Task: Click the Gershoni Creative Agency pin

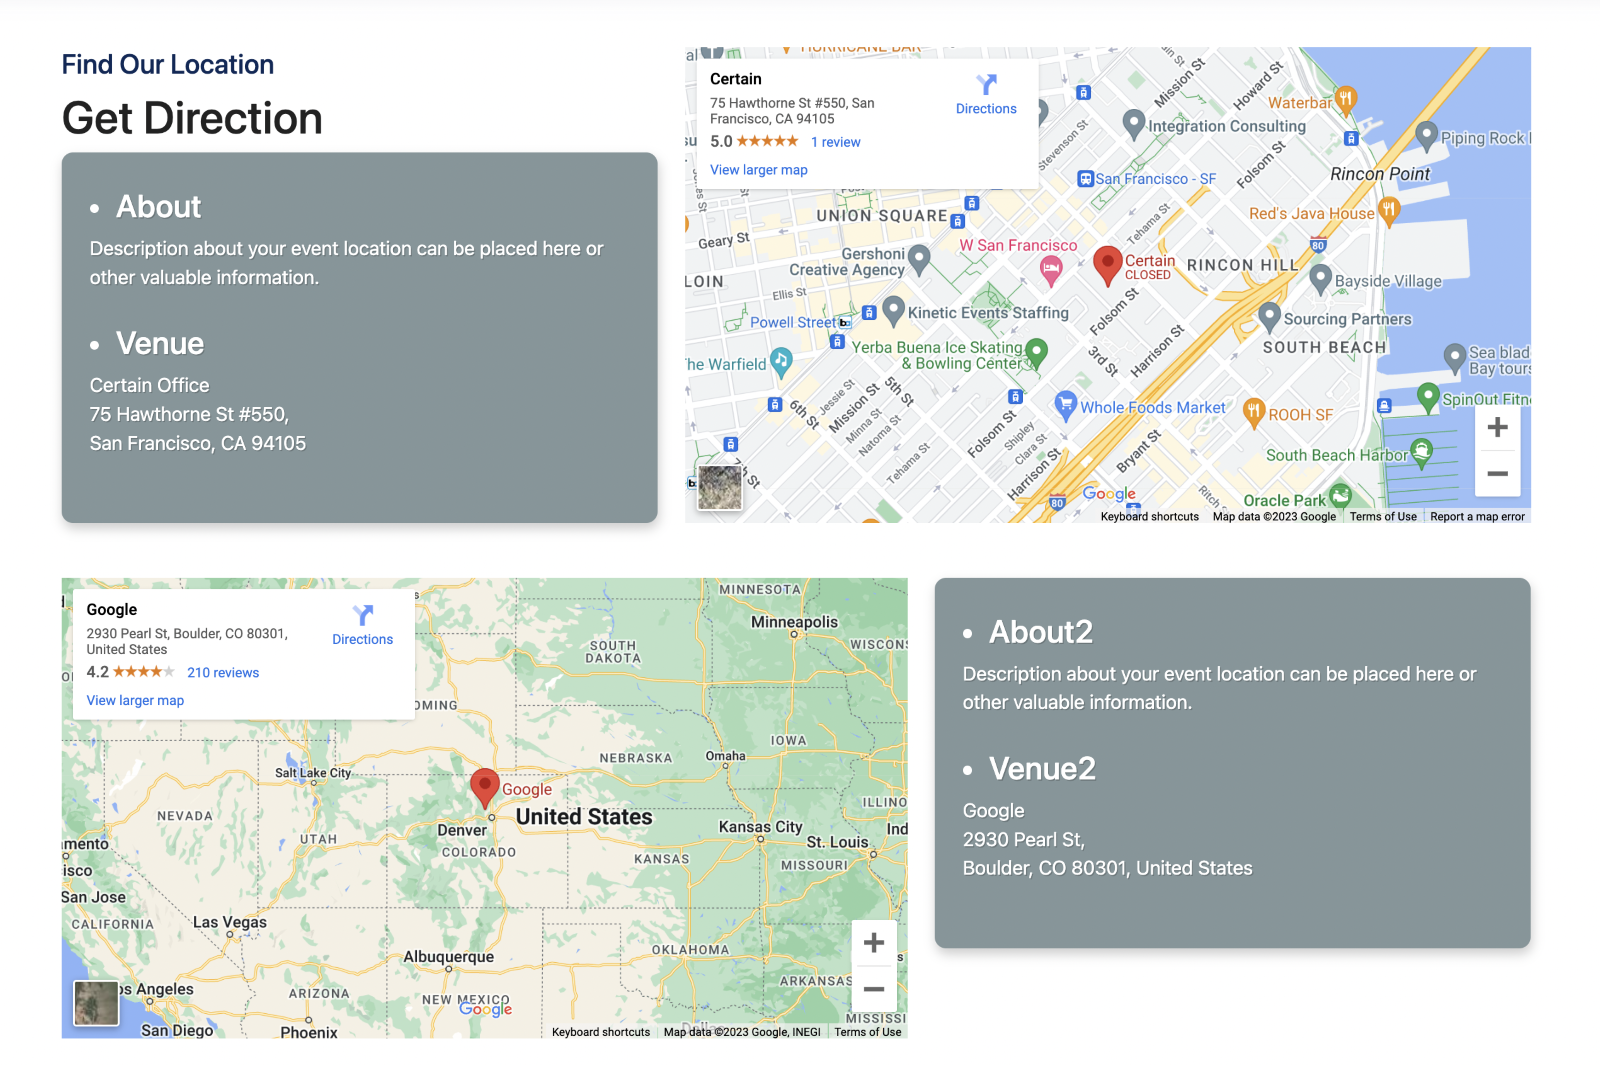Action: pyautogui.click(x=919, y=259)
